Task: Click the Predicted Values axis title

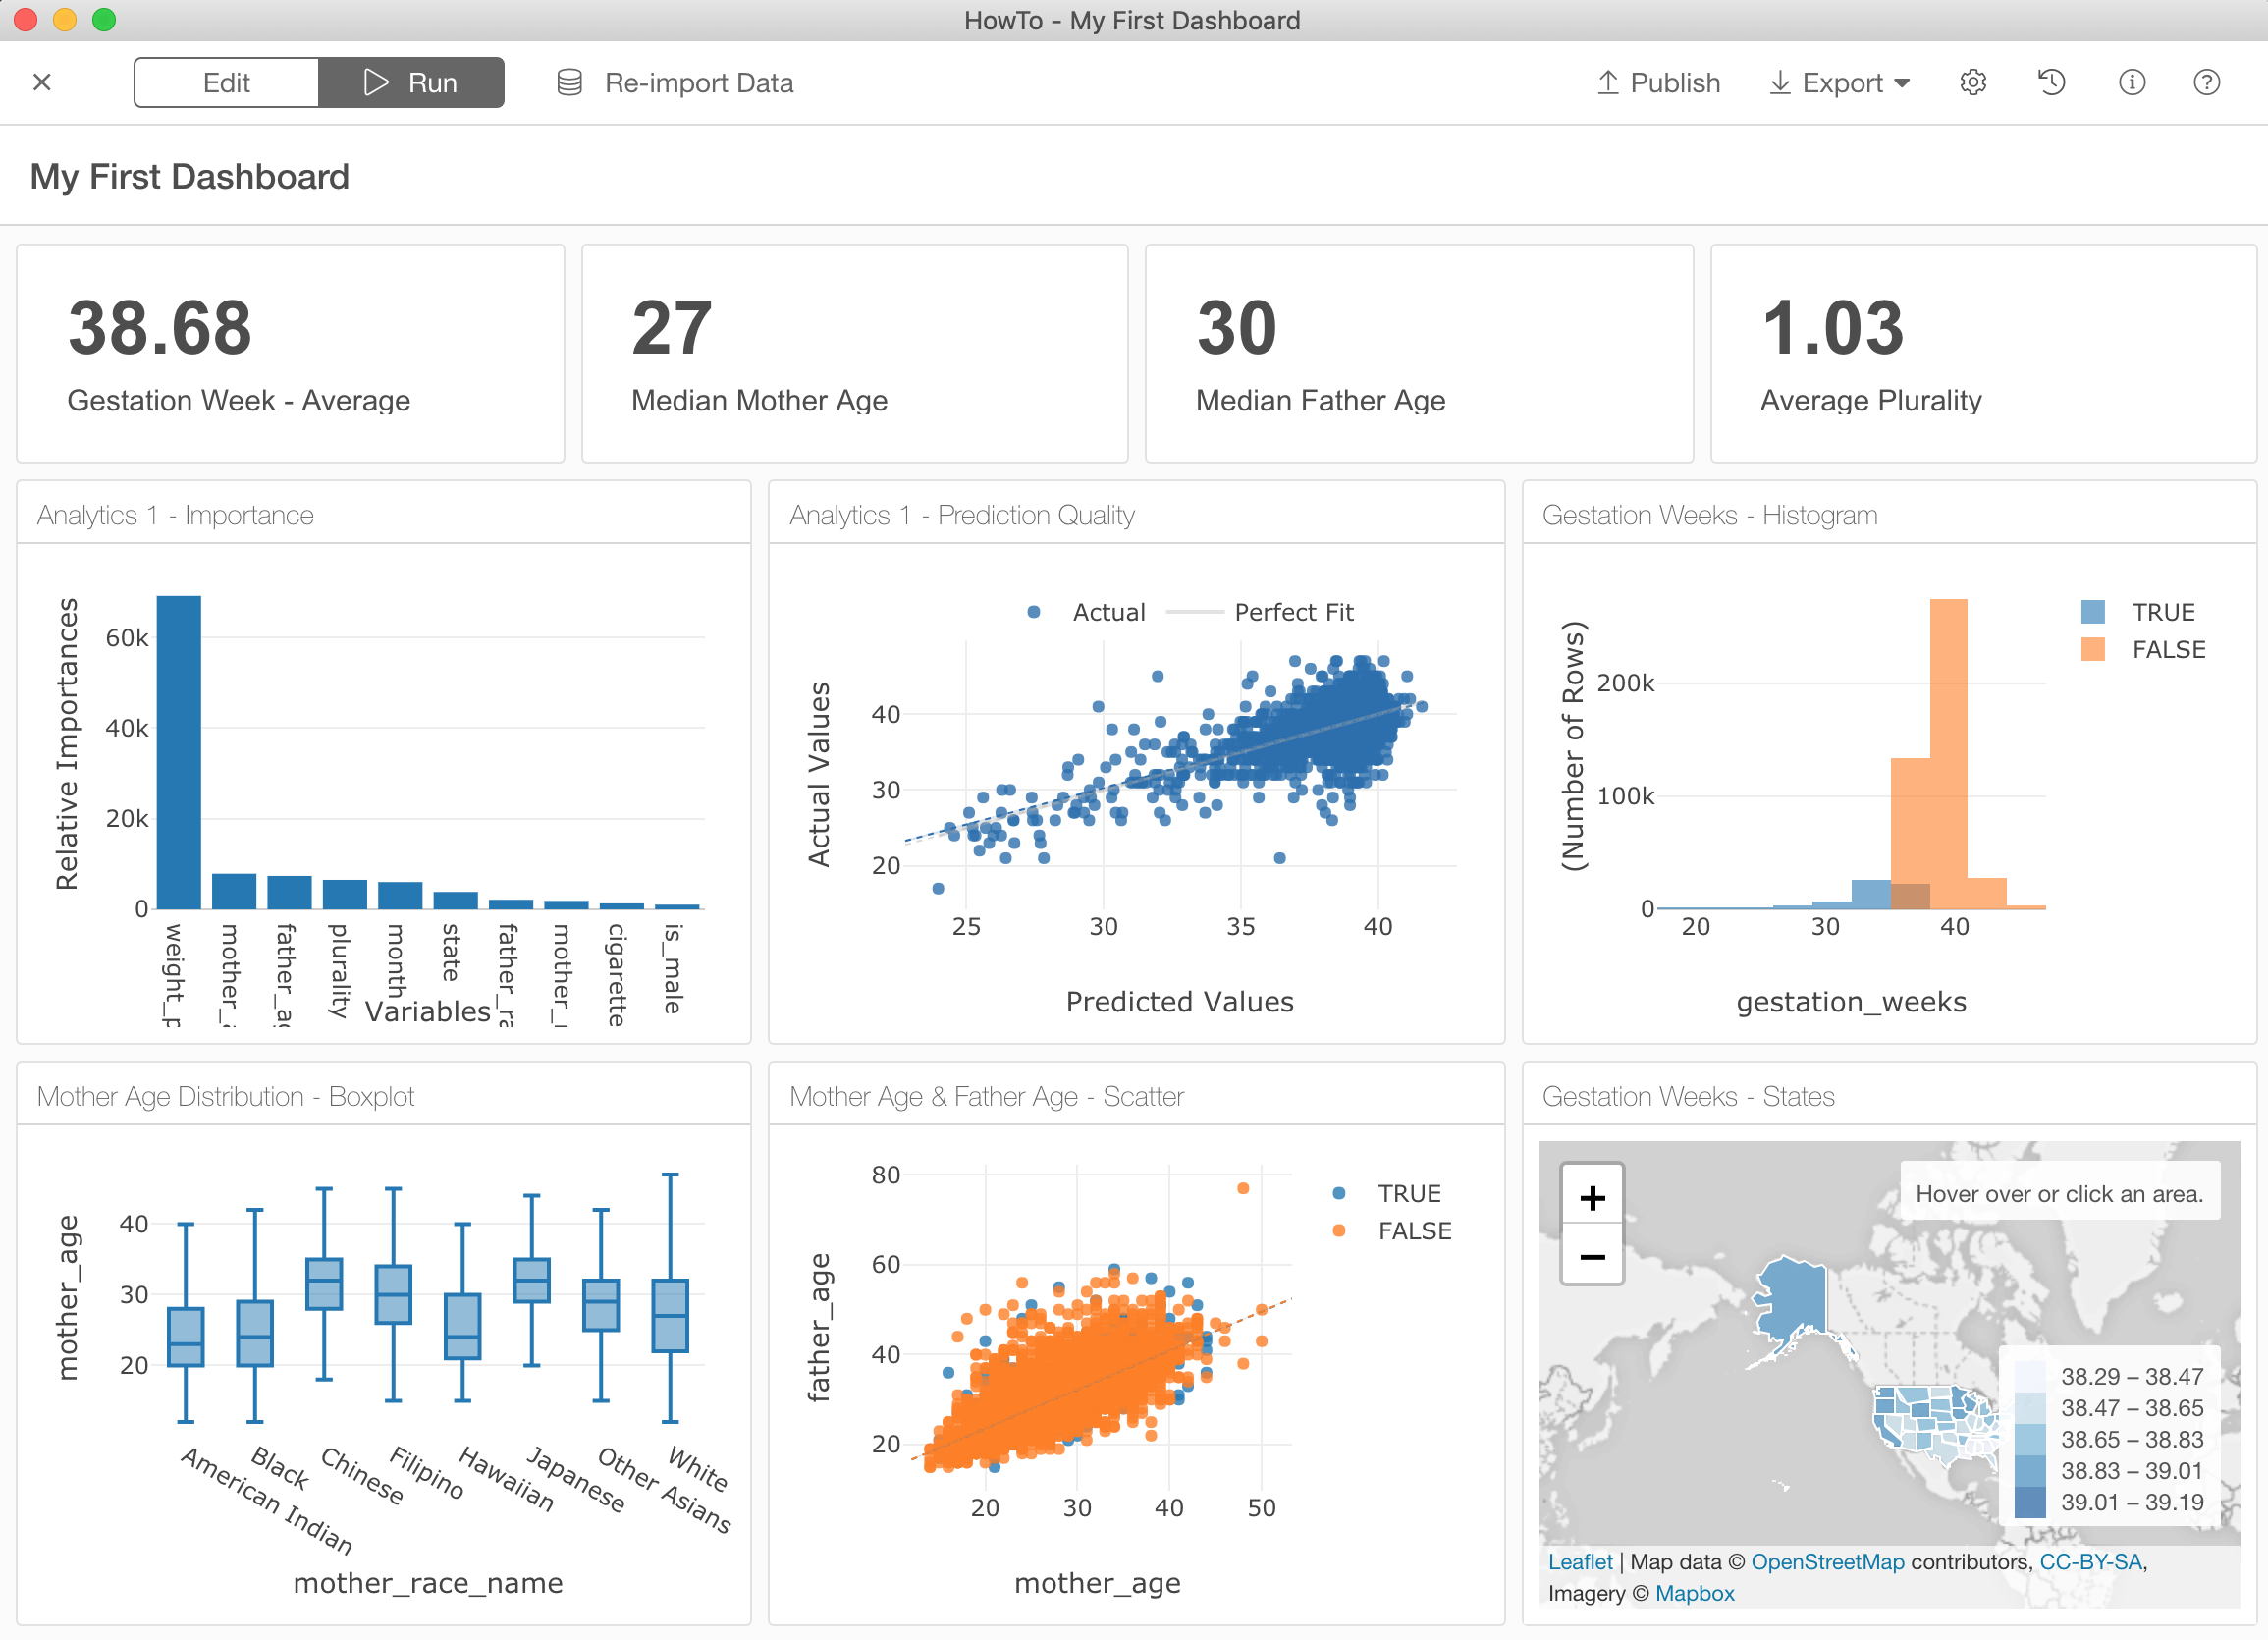Action: point(1179,1002)
